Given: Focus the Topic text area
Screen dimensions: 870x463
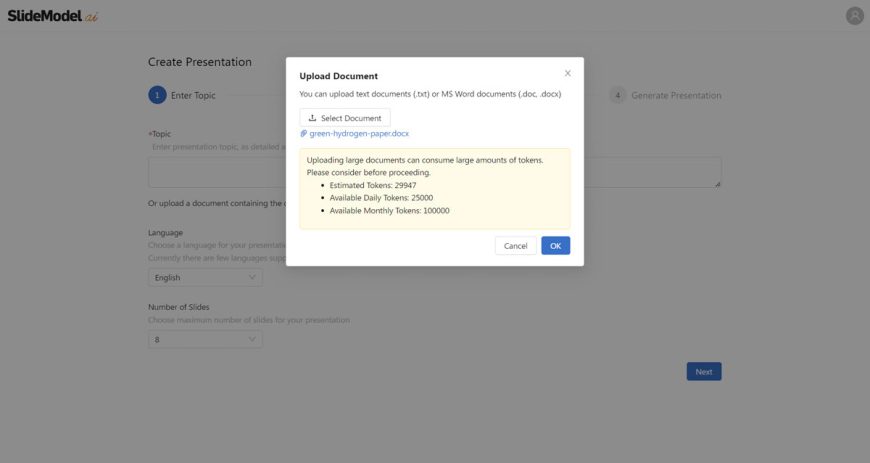Looking at the screenshot, I should [220, 172].
